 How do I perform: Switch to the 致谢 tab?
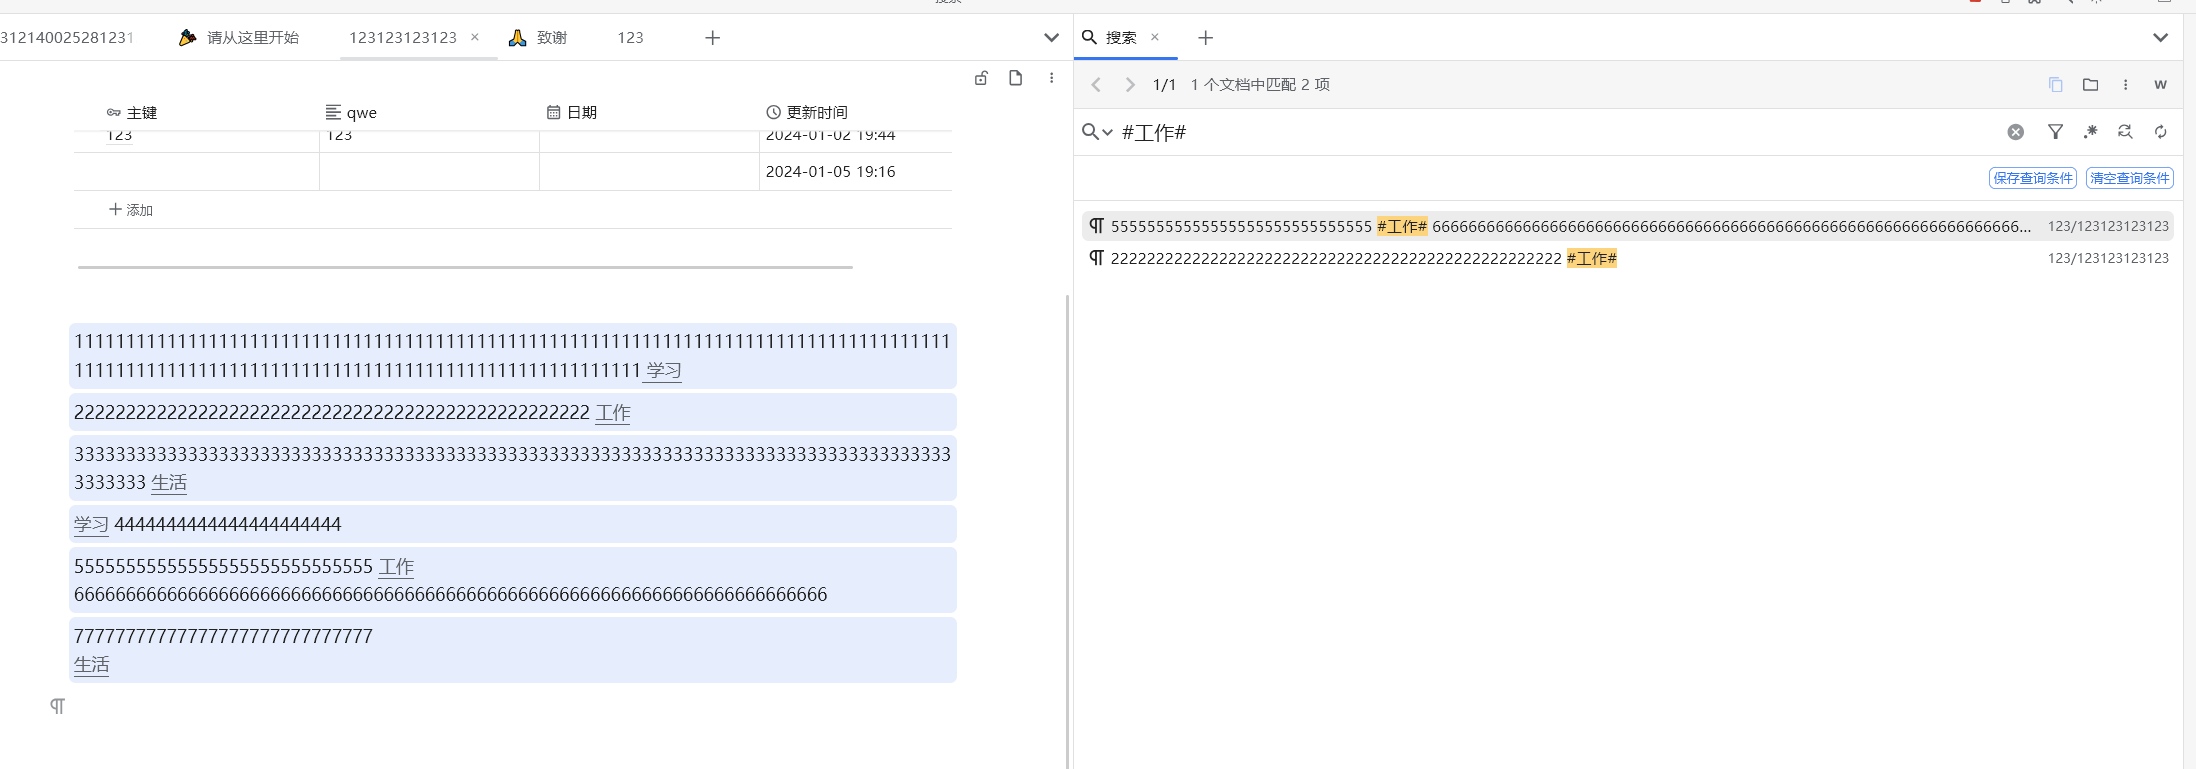tap(538, 38)
